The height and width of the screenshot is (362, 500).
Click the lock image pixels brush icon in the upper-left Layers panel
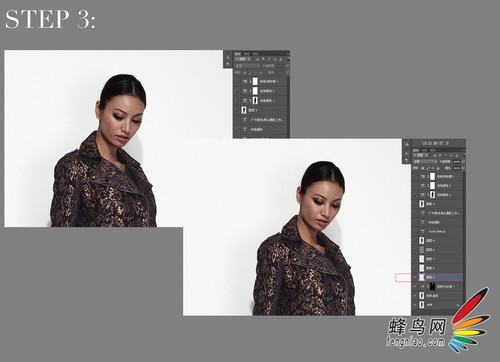point(250,73)
